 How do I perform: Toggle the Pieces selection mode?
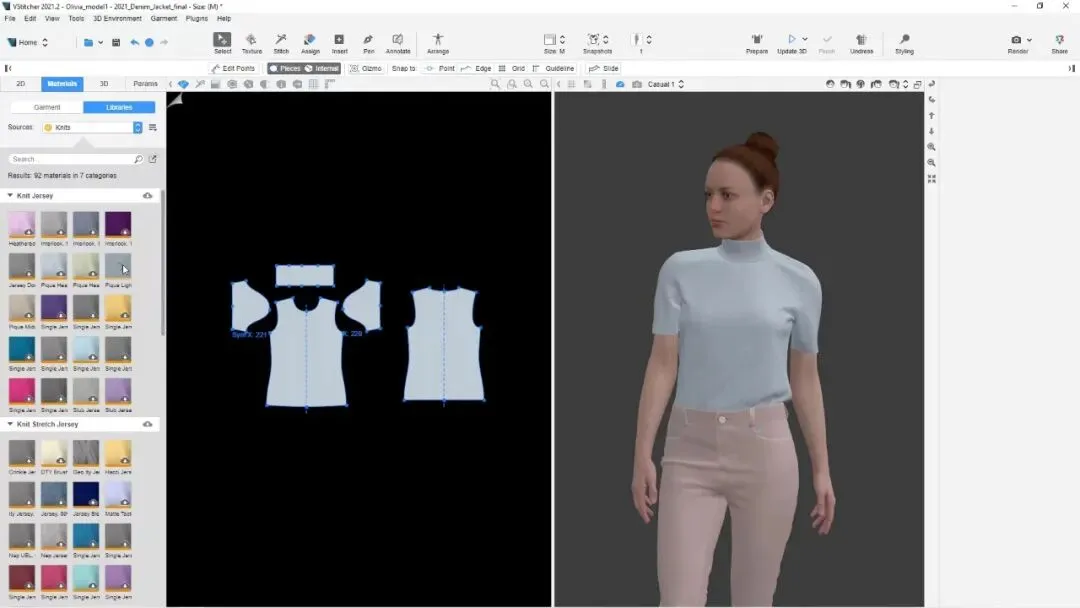285,69
